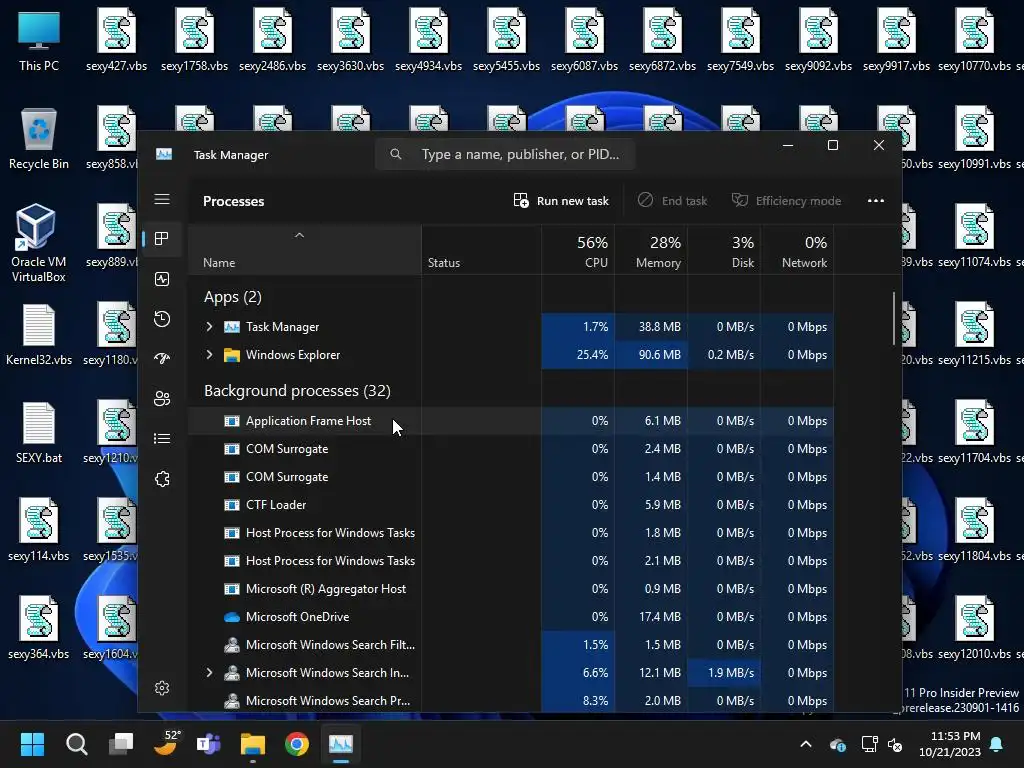This screenshot has width=1024, height=768.
Task: Select SEXY.bat file on desktop
Action: pyautogui.click(x=39, y=433)
